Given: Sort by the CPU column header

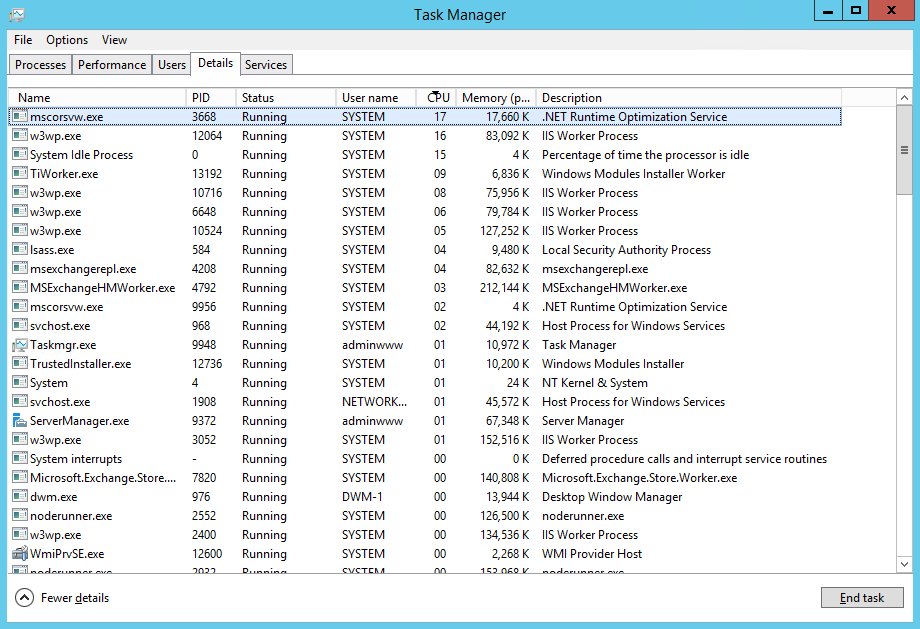Looking at the screenshot, I should 438,98.
